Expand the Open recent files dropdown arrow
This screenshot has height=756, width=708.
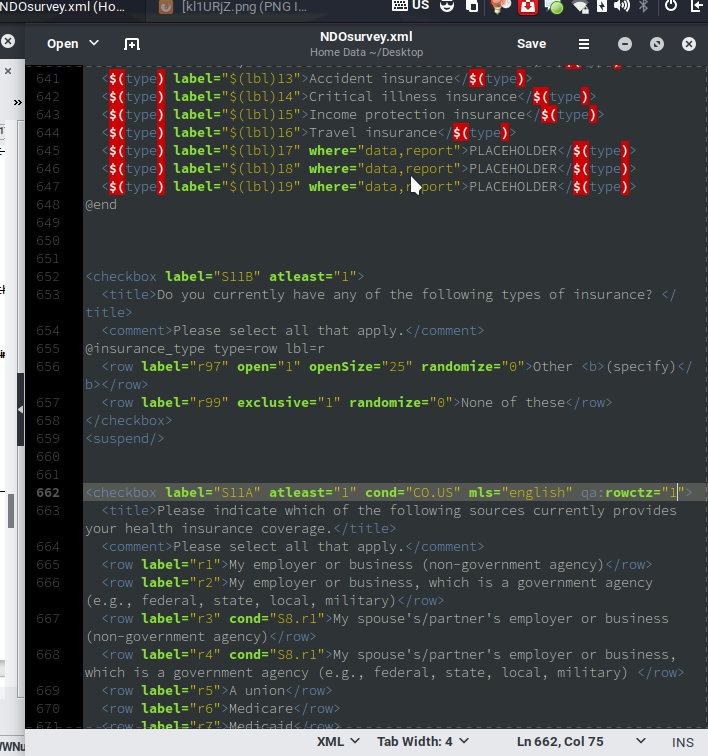94,43
